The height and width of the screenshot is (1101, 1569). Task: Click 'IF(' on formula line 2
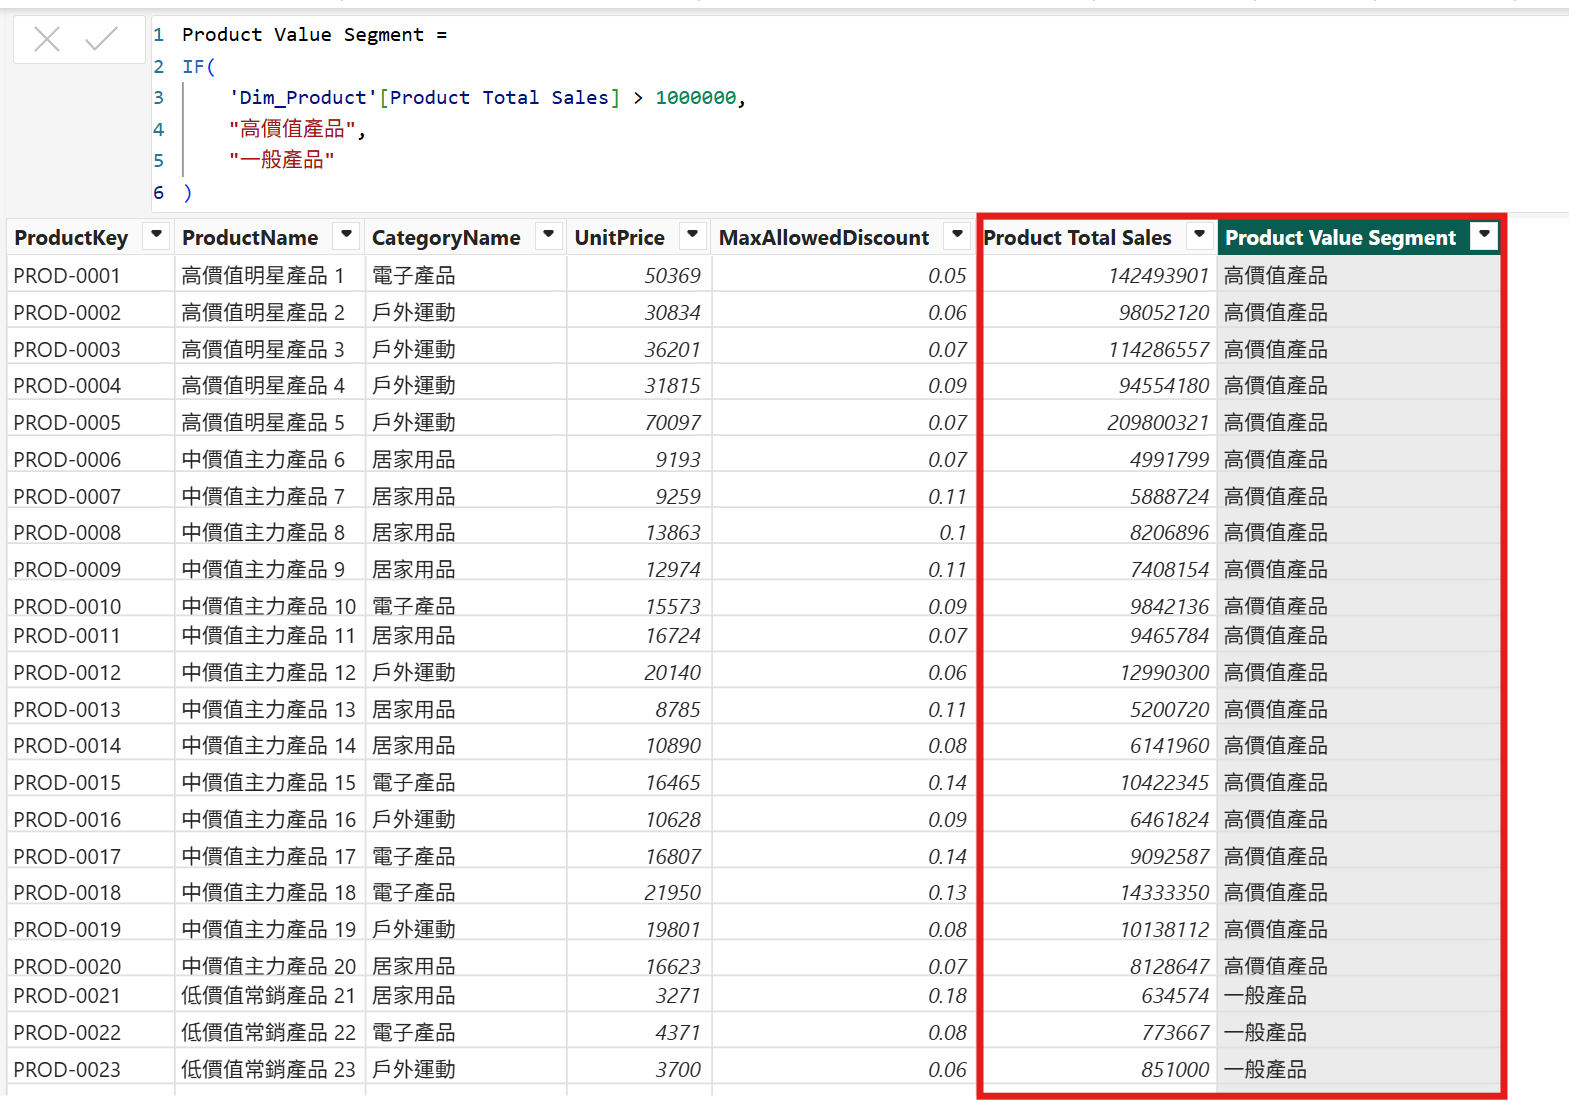coord(199,67)
